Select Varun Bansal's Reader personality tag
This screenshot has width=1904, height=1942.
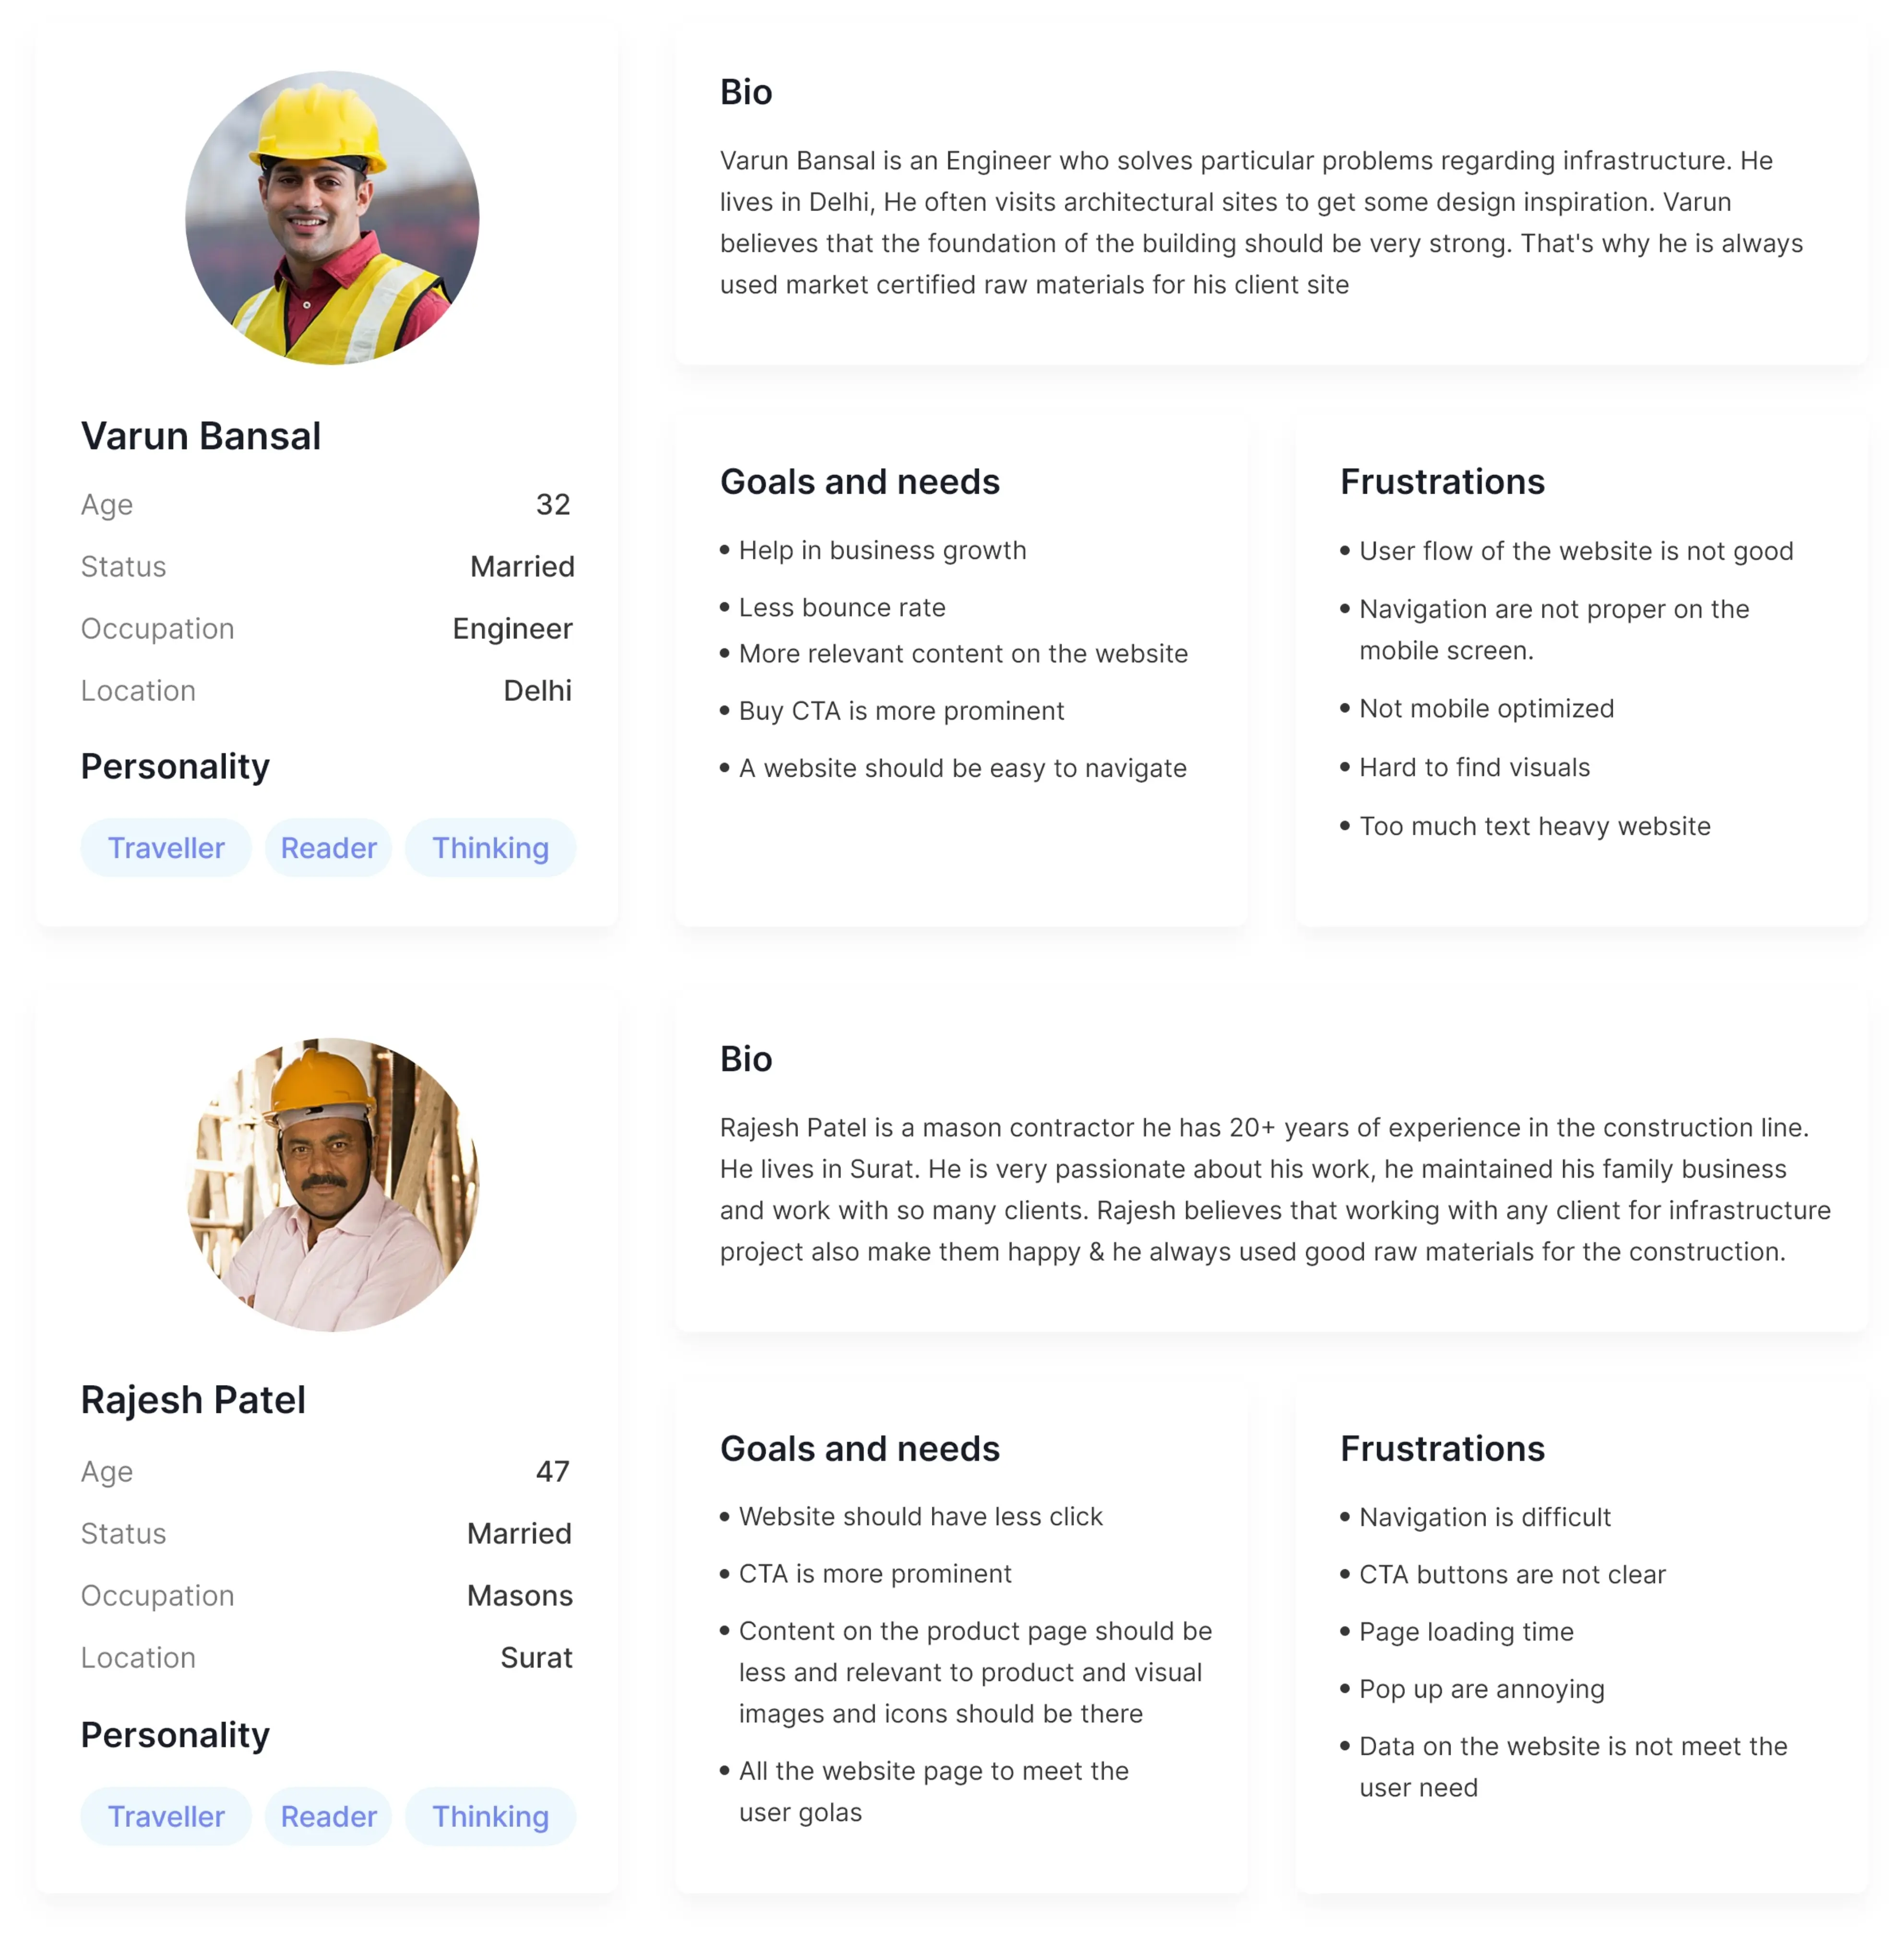(x=328, y=848)
